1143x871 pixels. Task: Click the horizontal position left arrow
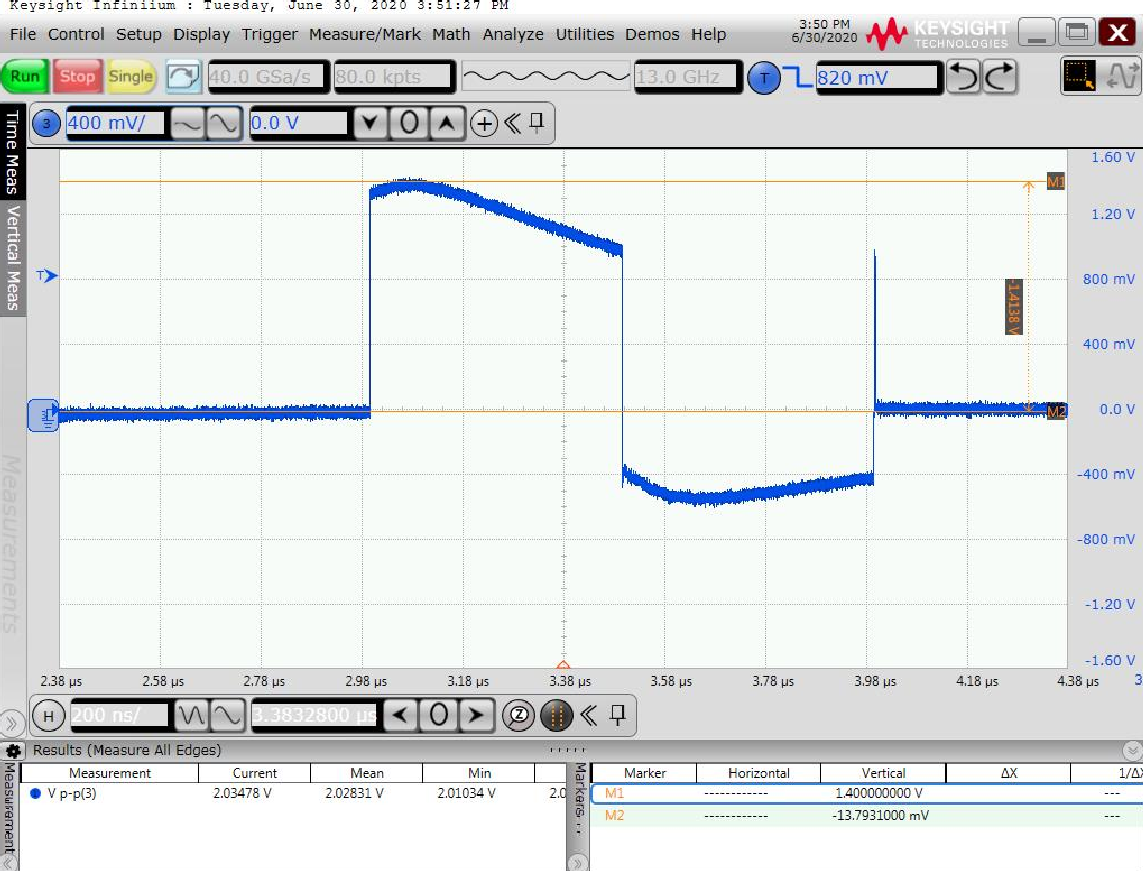coord(399,716)
